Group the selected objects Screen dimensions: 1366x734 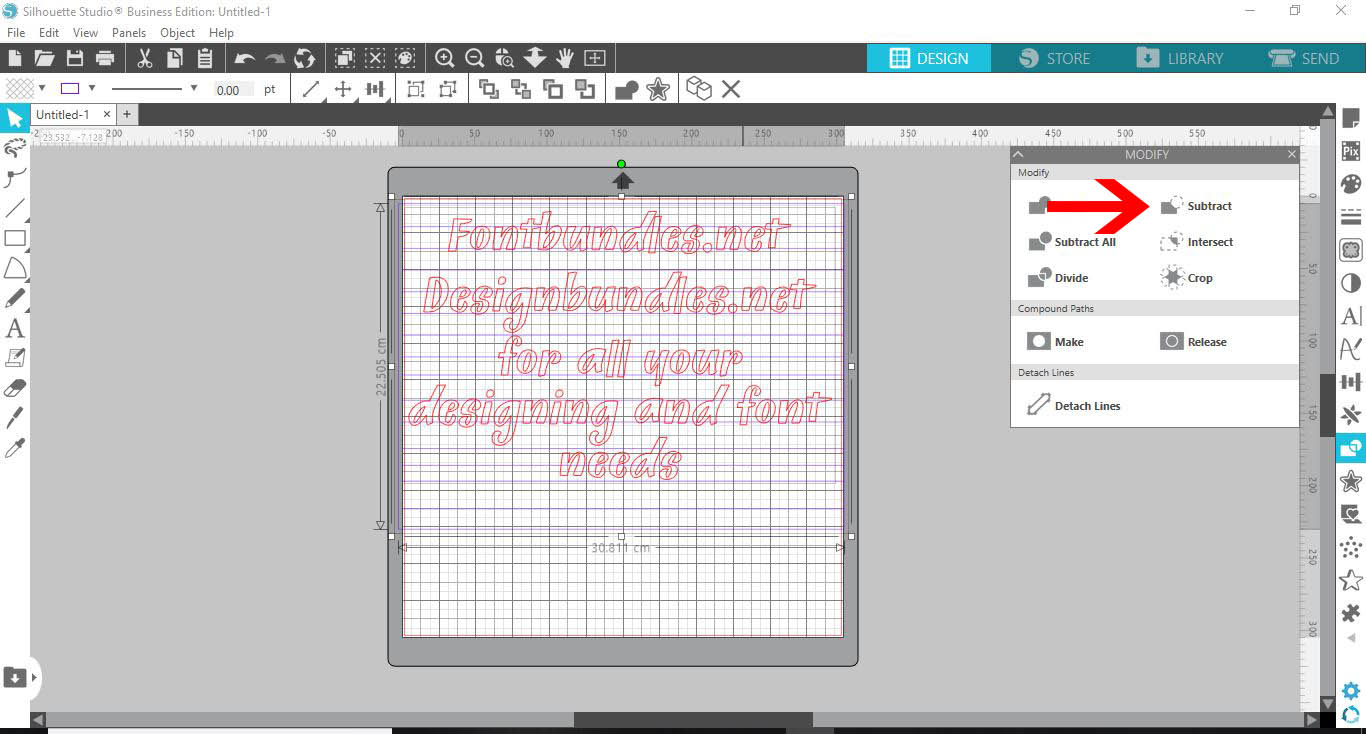tap(415, 90)
